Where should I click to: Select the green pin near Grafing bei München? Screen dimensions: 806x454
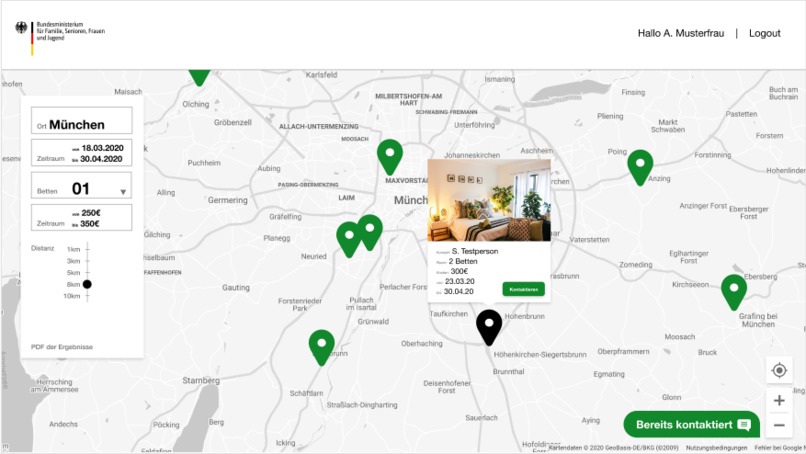tap(734, 292)
